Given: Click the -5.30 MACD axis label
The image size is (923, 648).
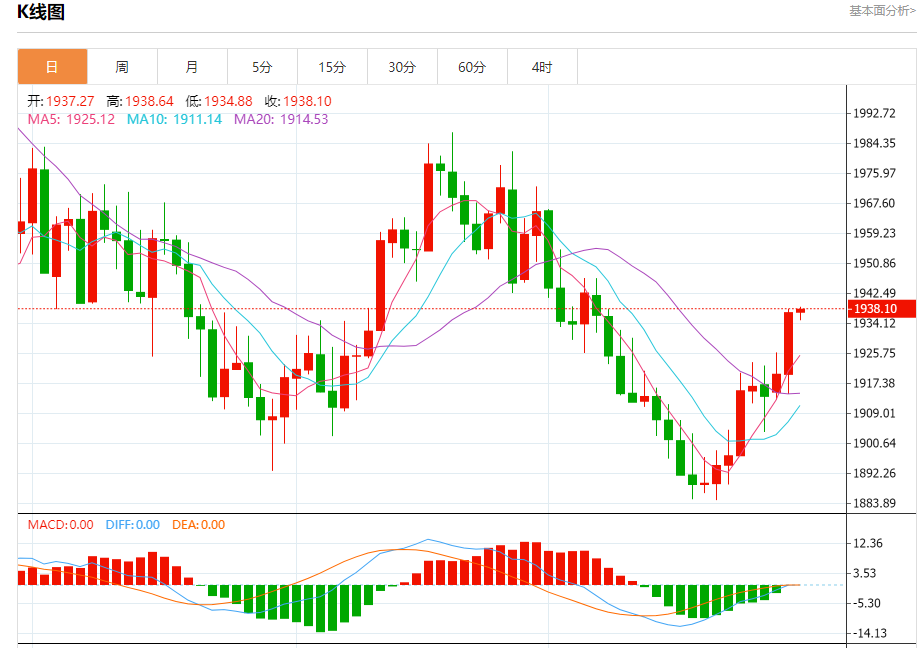Looking at the screenshot, I should pyautogui.click(x=865, y=603).
